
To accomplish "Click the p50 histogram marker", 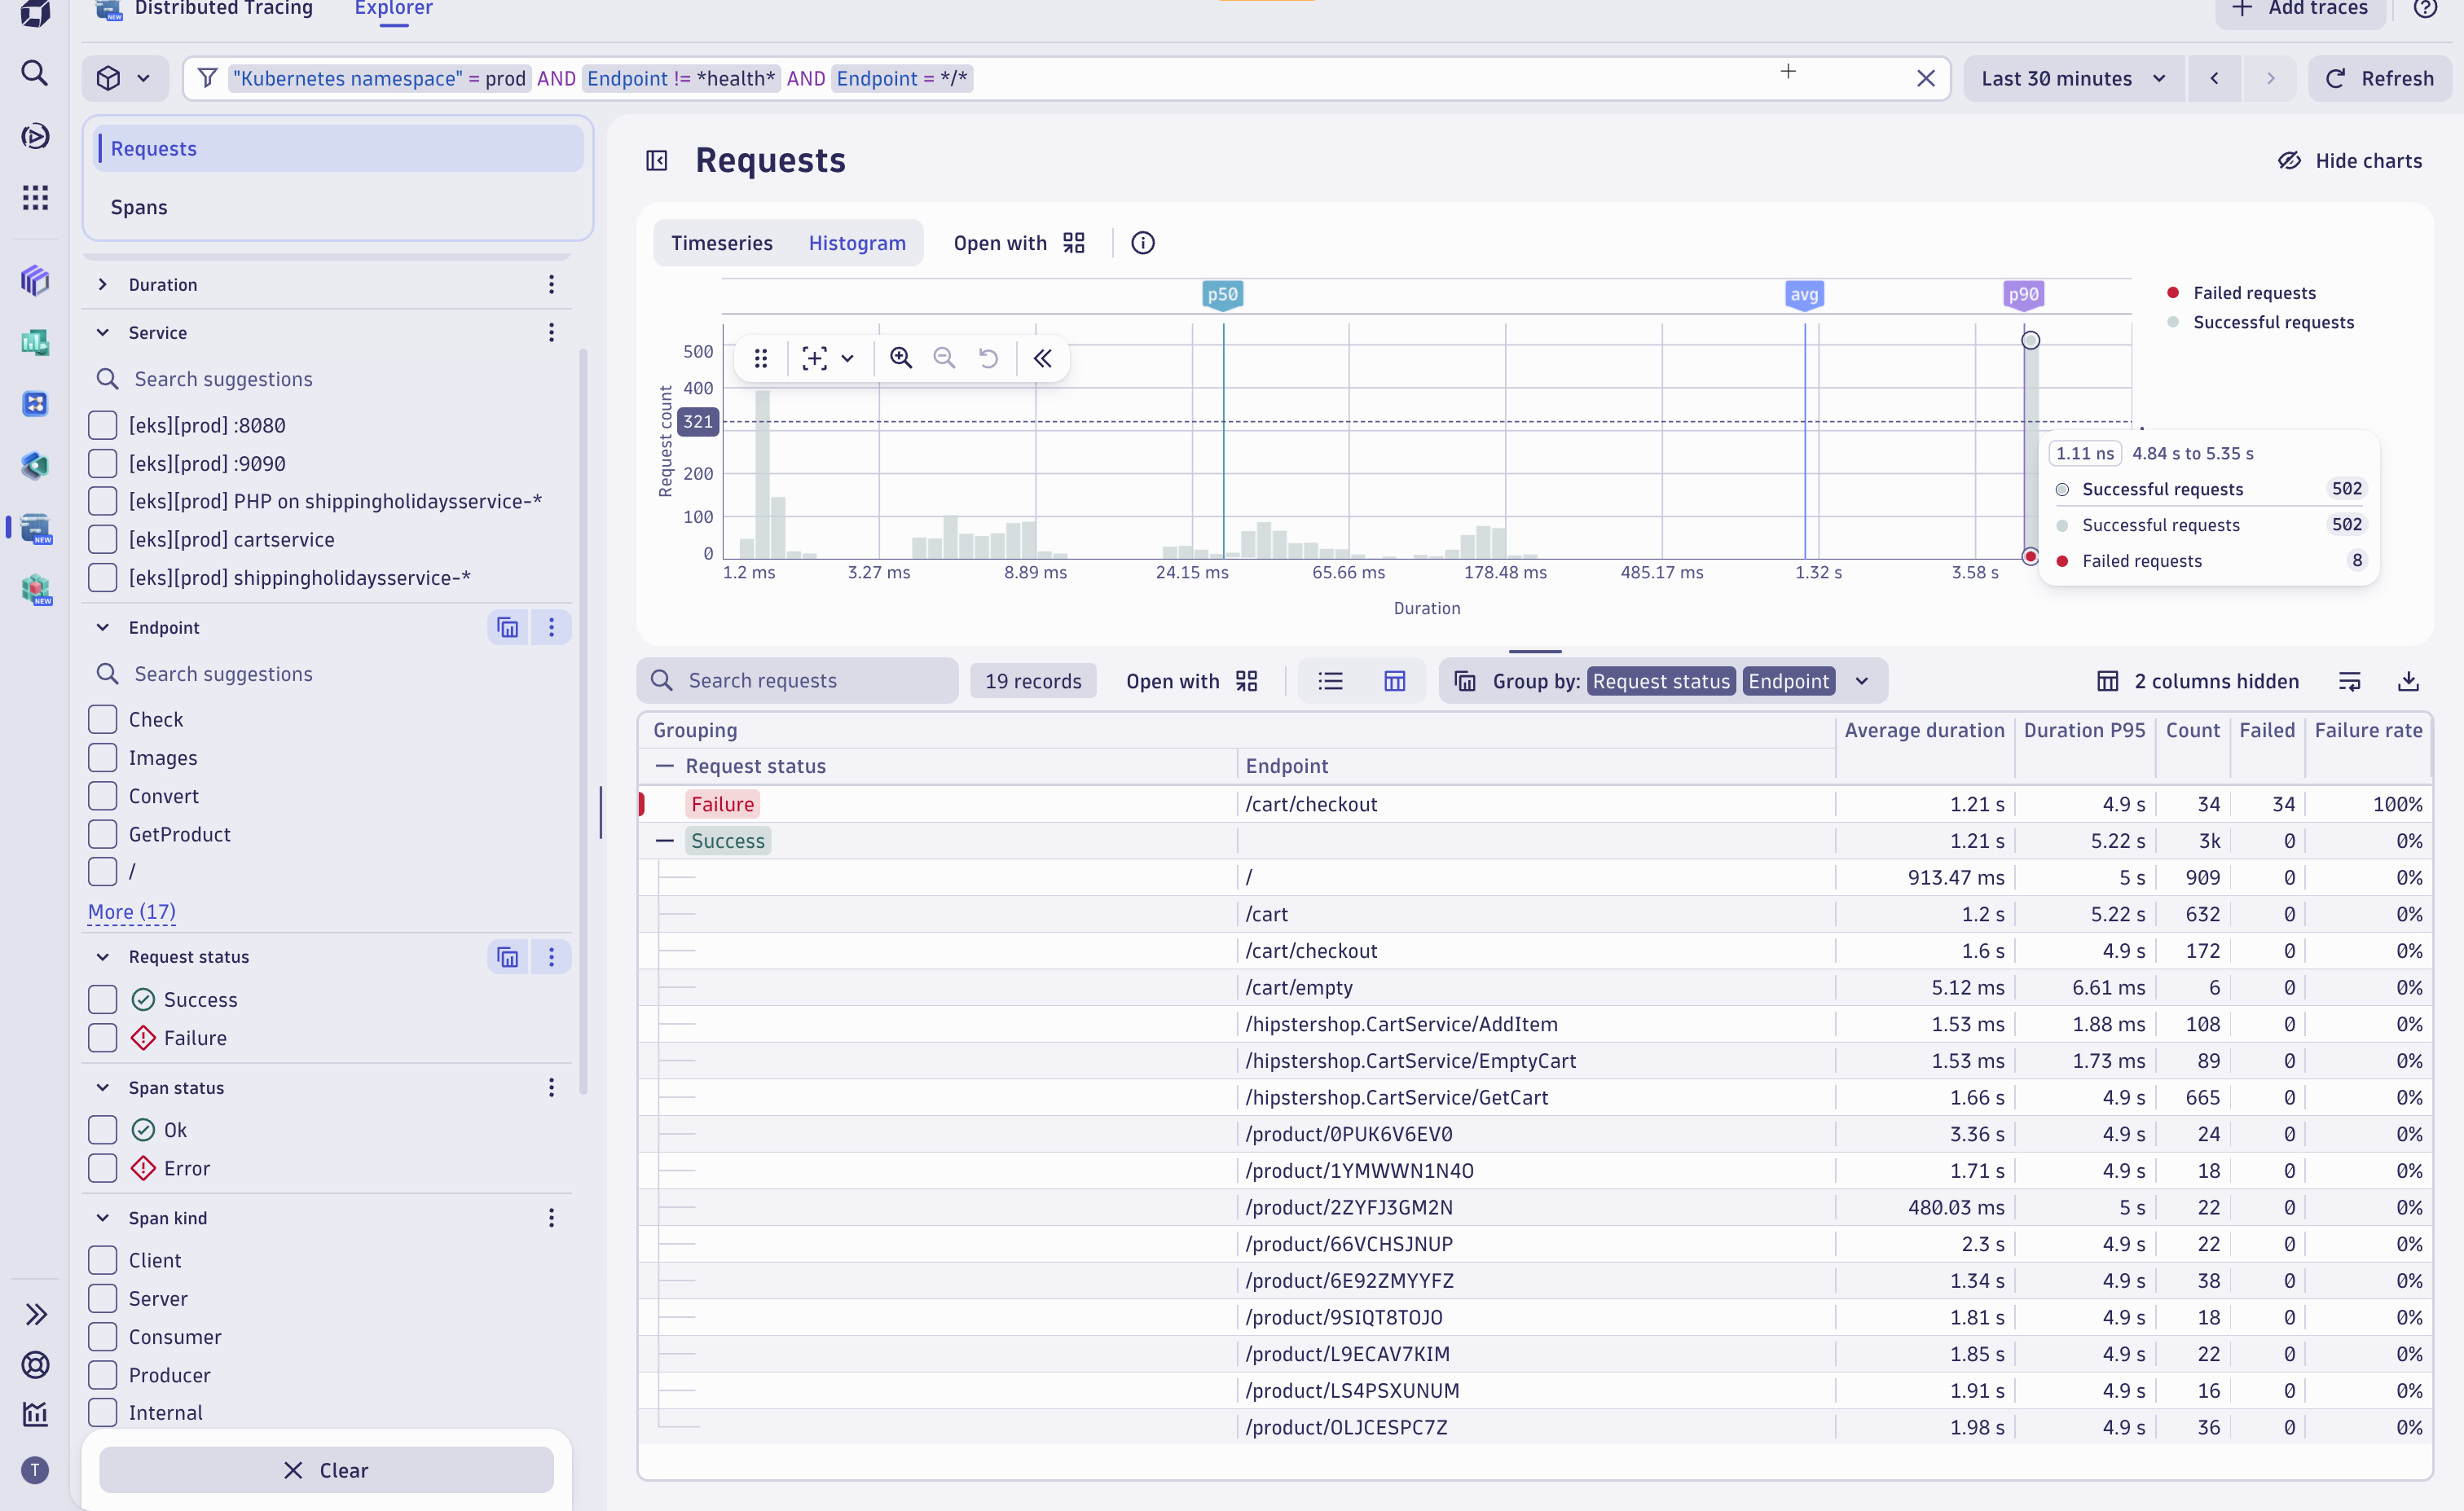I will click(1222, 294).
